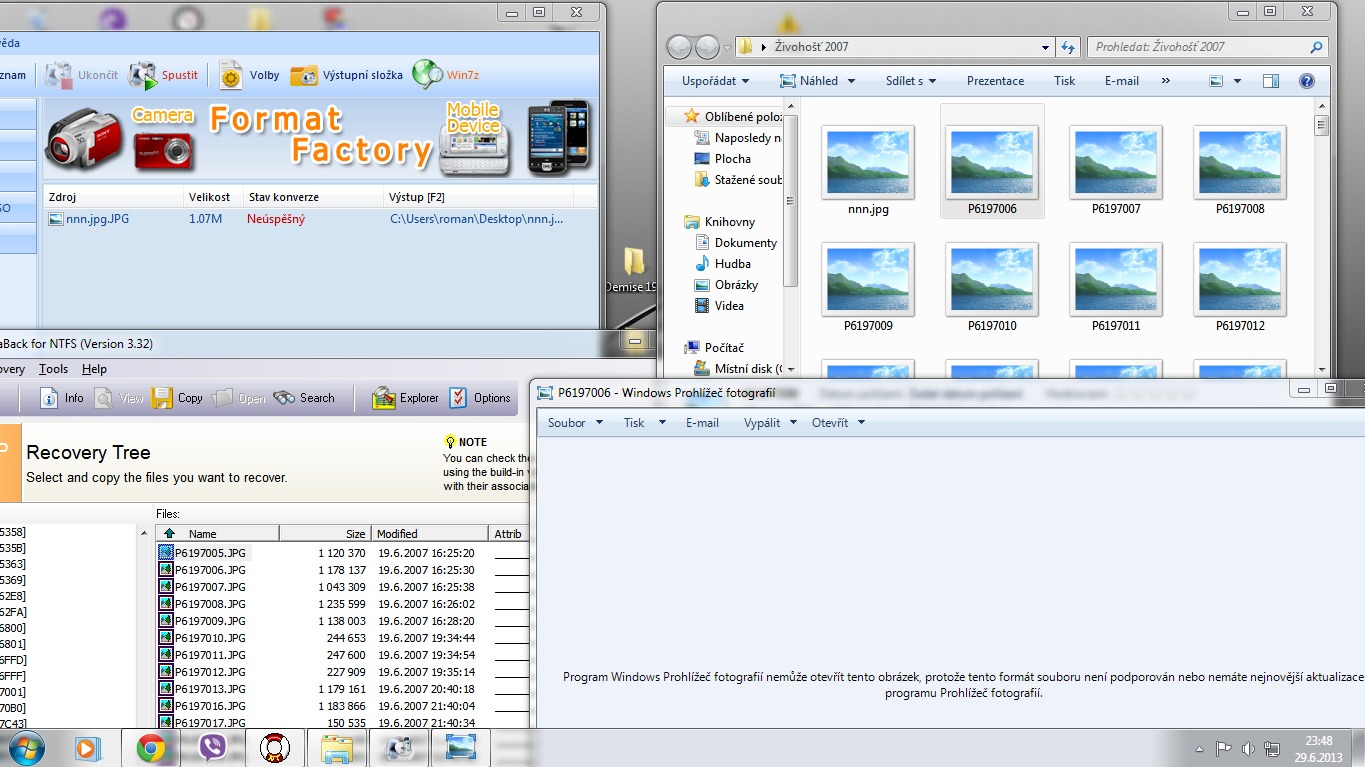Click the Explorer back navigation arrow

pyautogui.click(x=679, y=47)
